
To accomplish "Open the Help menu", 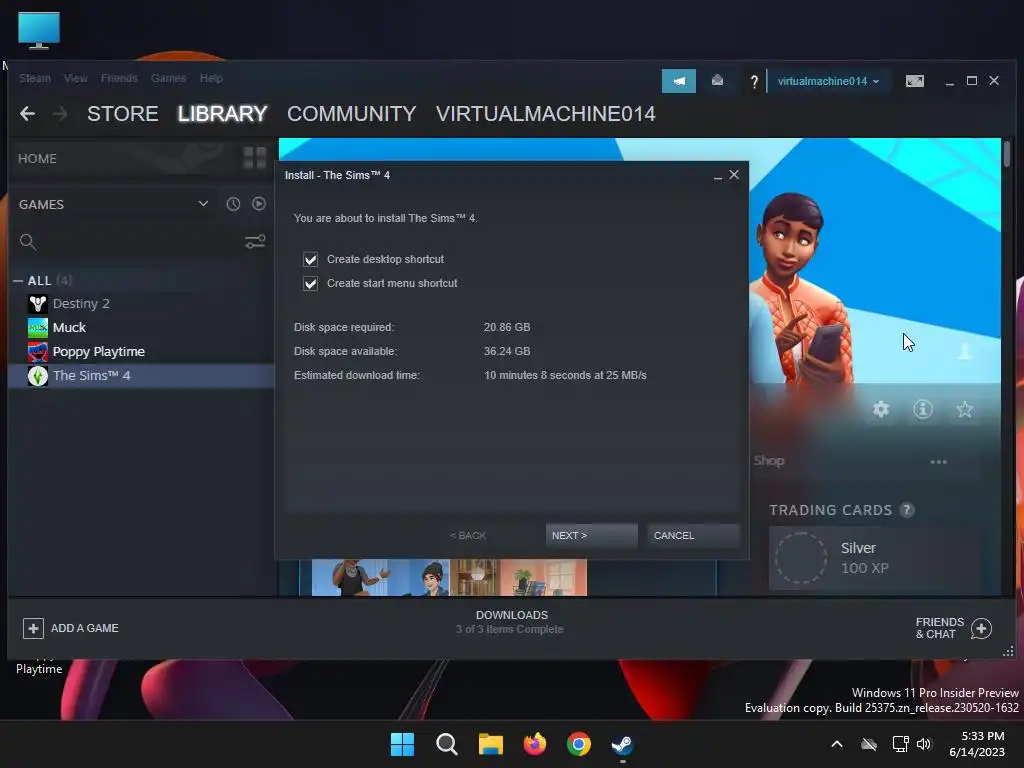I will tap(211, 78).
